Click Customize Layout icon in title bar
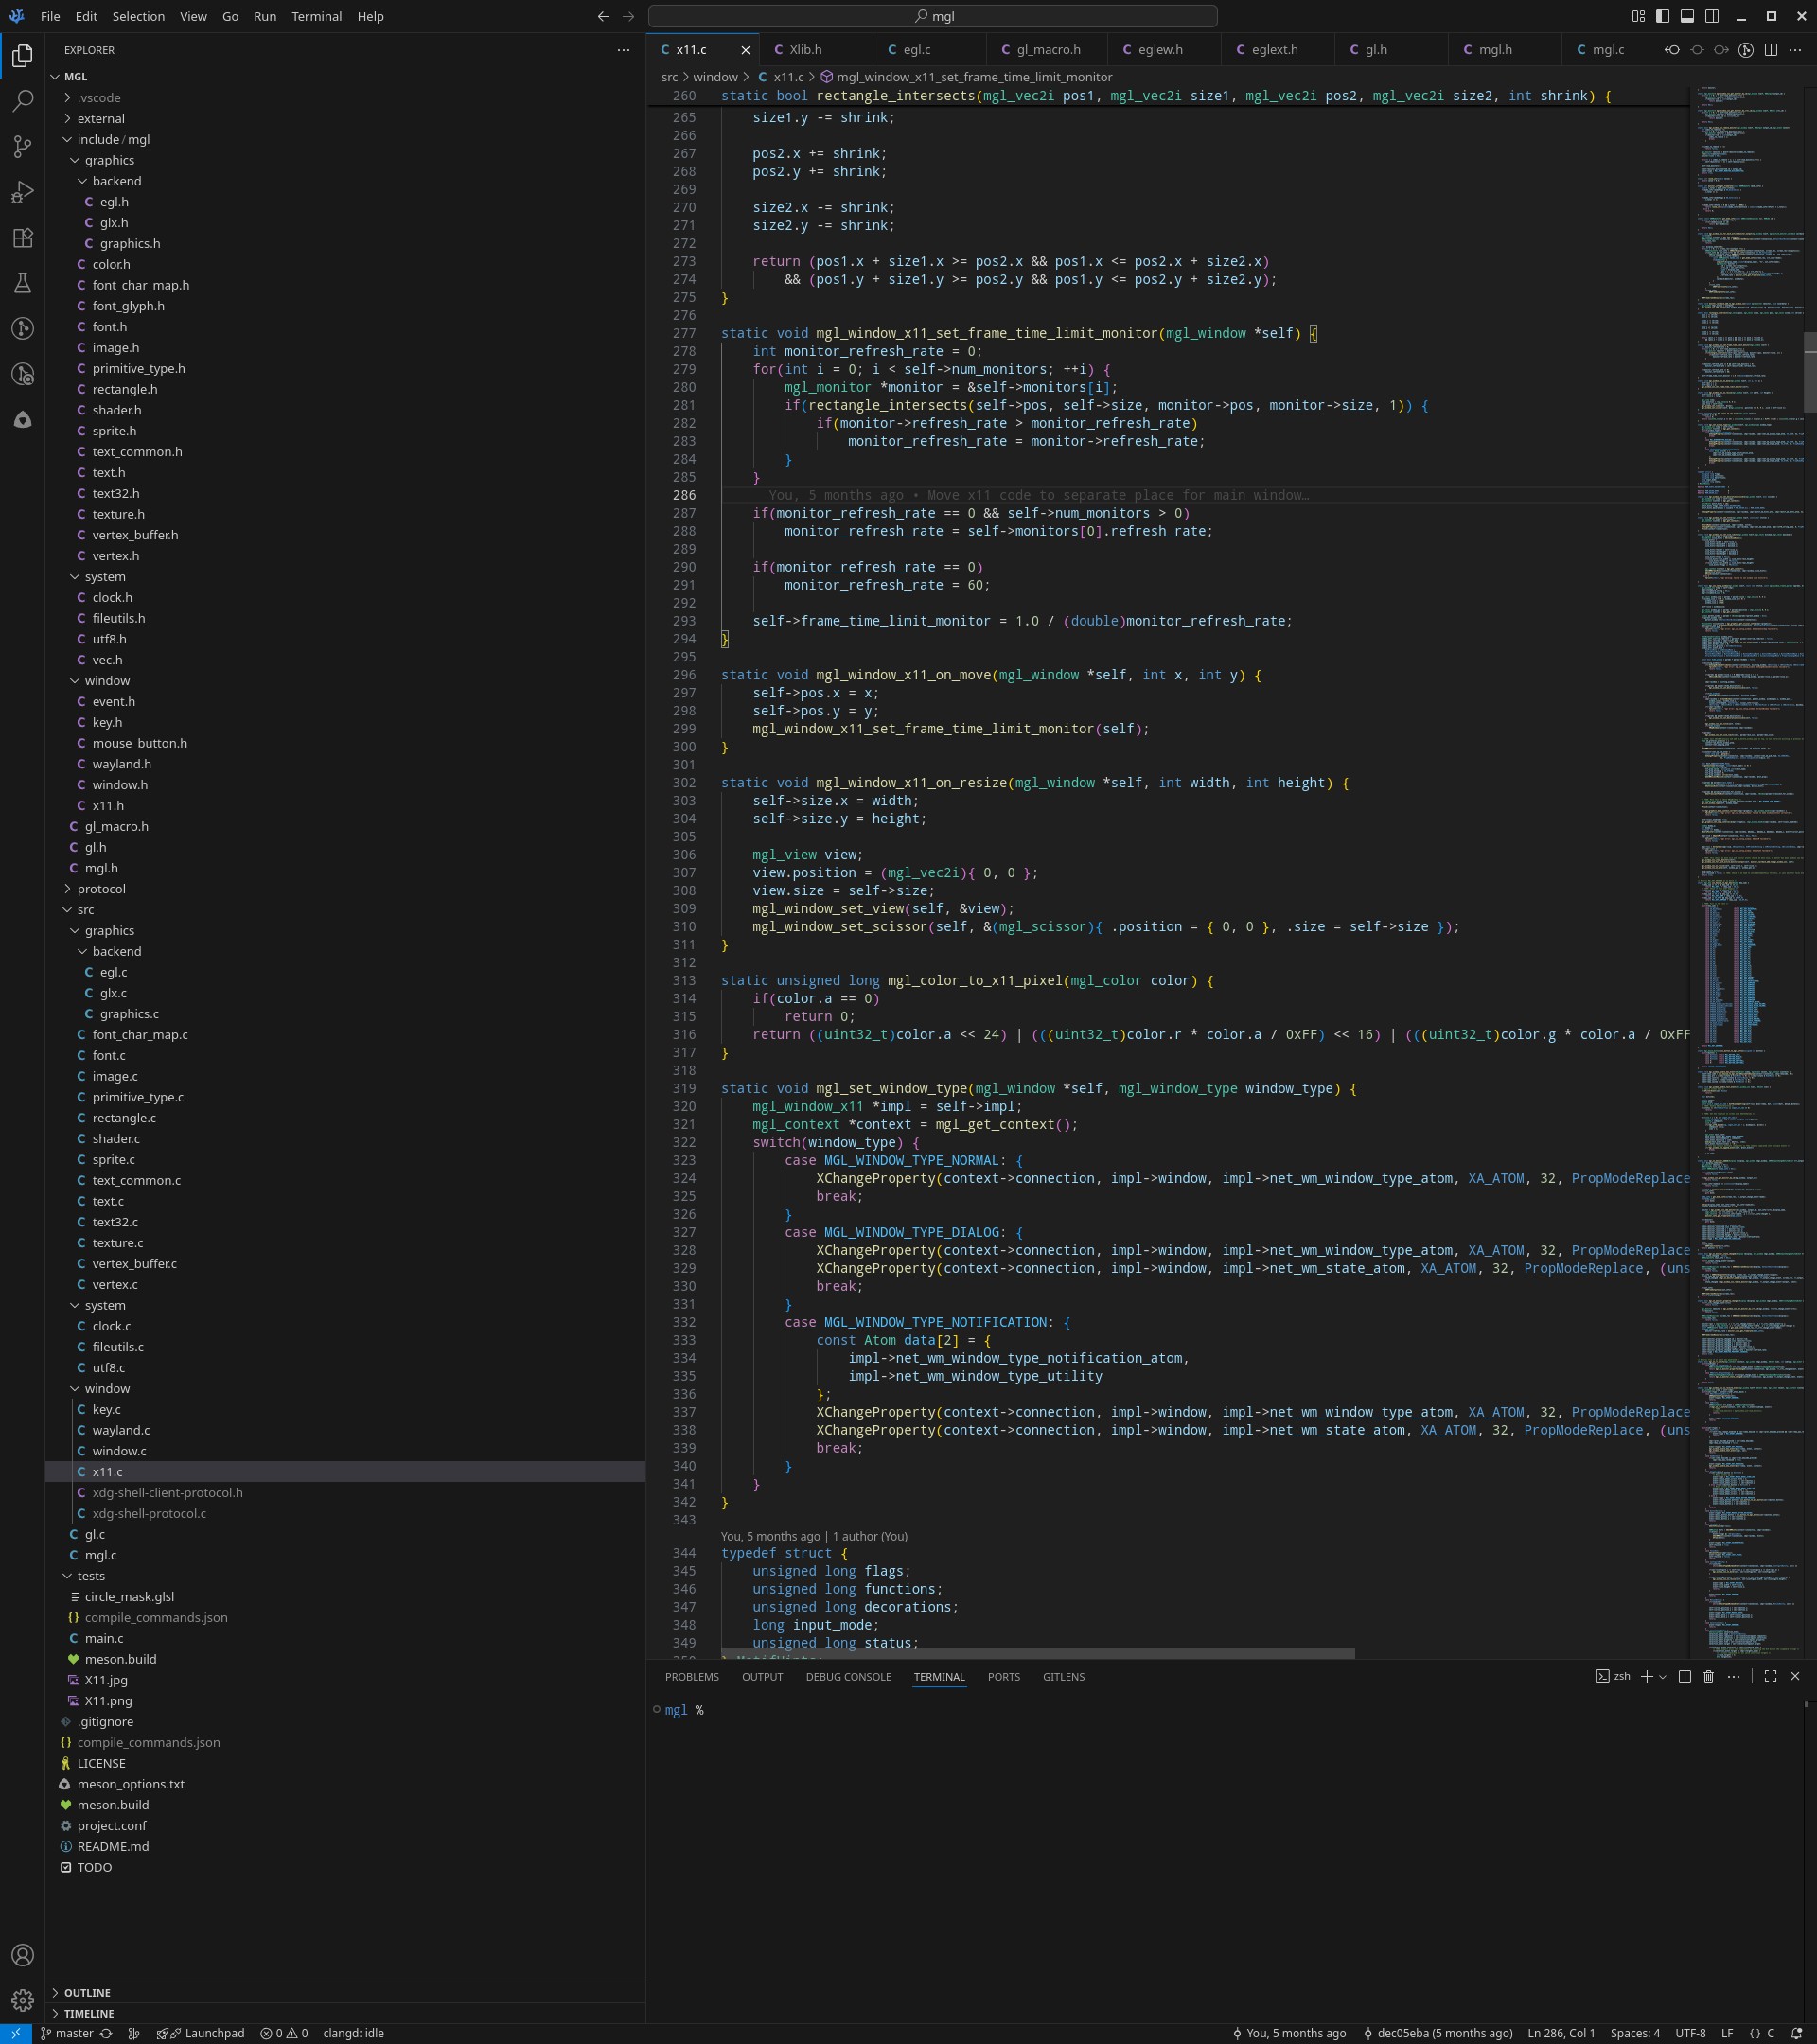 (1638, 16)
